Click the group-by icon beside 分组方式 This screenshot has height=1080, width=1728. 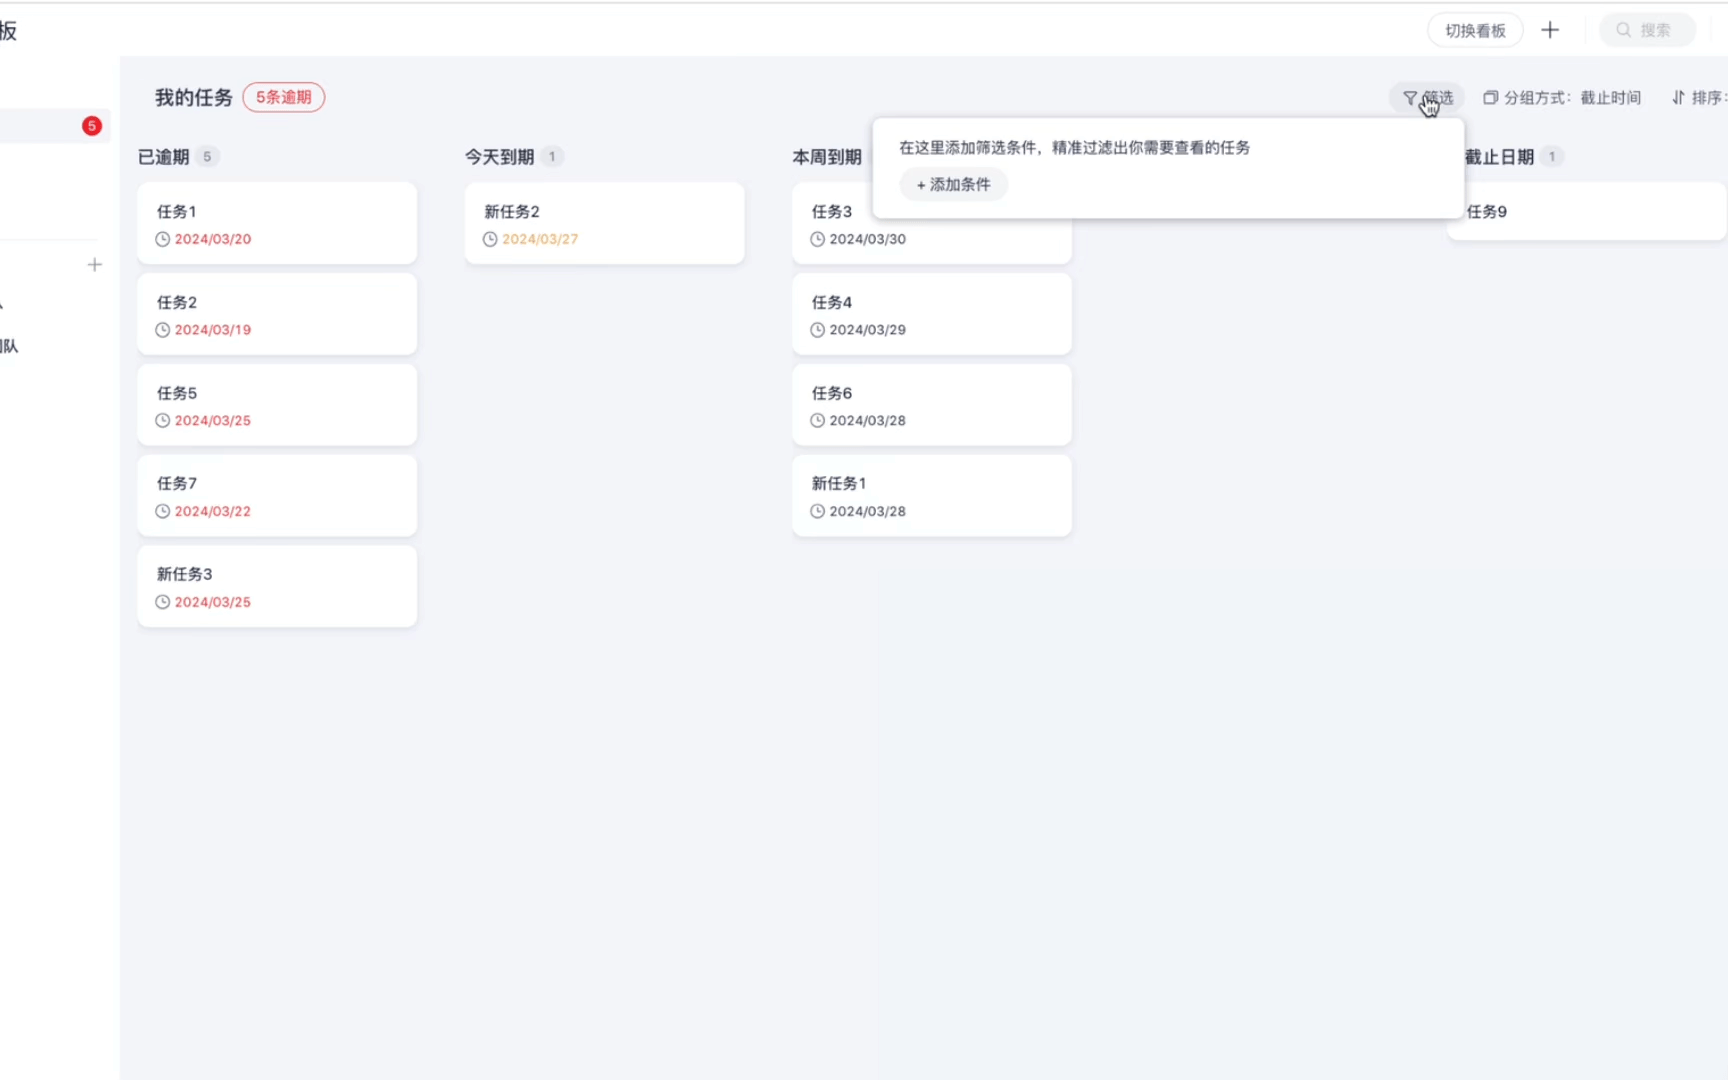pos(1490,98)
